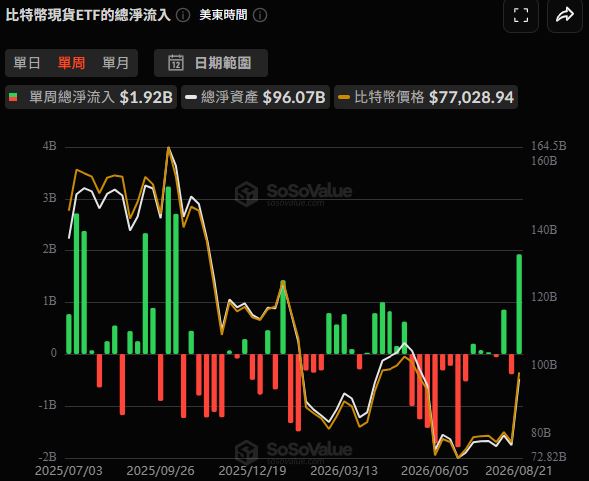Click the 4B left axis label
589x481 pixels.
(50, 146)
